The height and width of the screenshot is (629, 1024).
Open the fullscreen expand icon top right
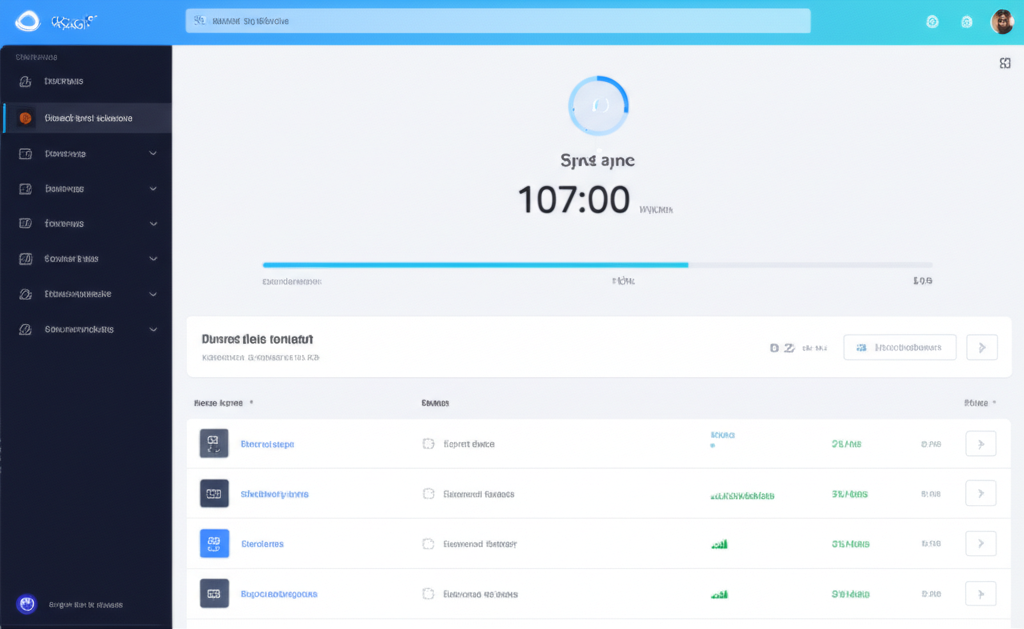pos(1005,62)
